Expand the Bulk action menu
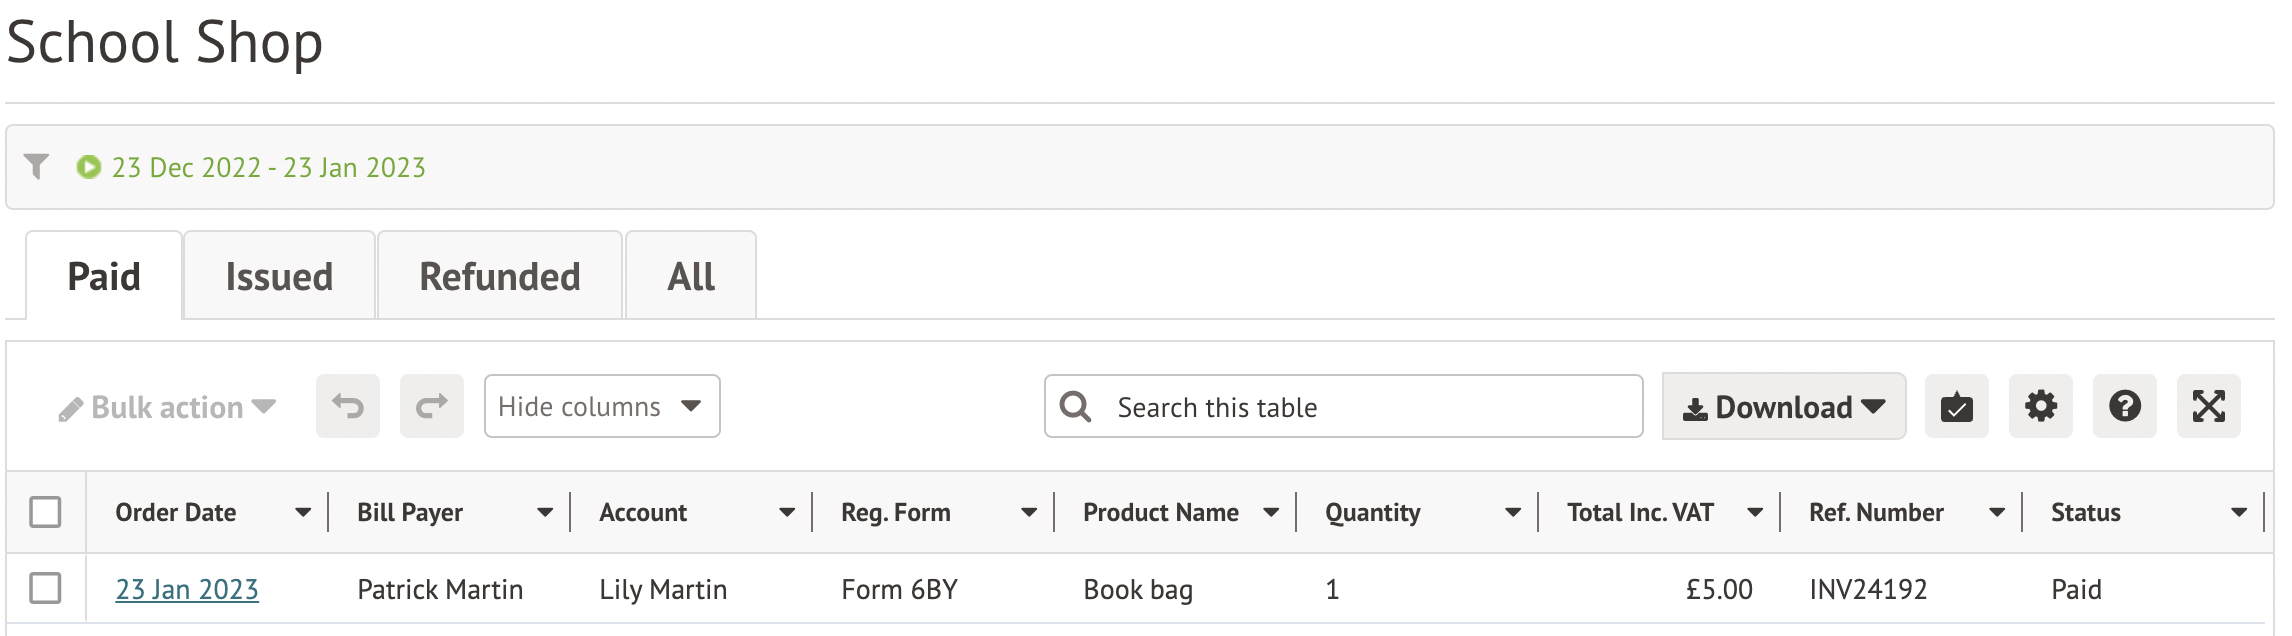Screen dimensions: 2292x636 (x=167, y=407)
